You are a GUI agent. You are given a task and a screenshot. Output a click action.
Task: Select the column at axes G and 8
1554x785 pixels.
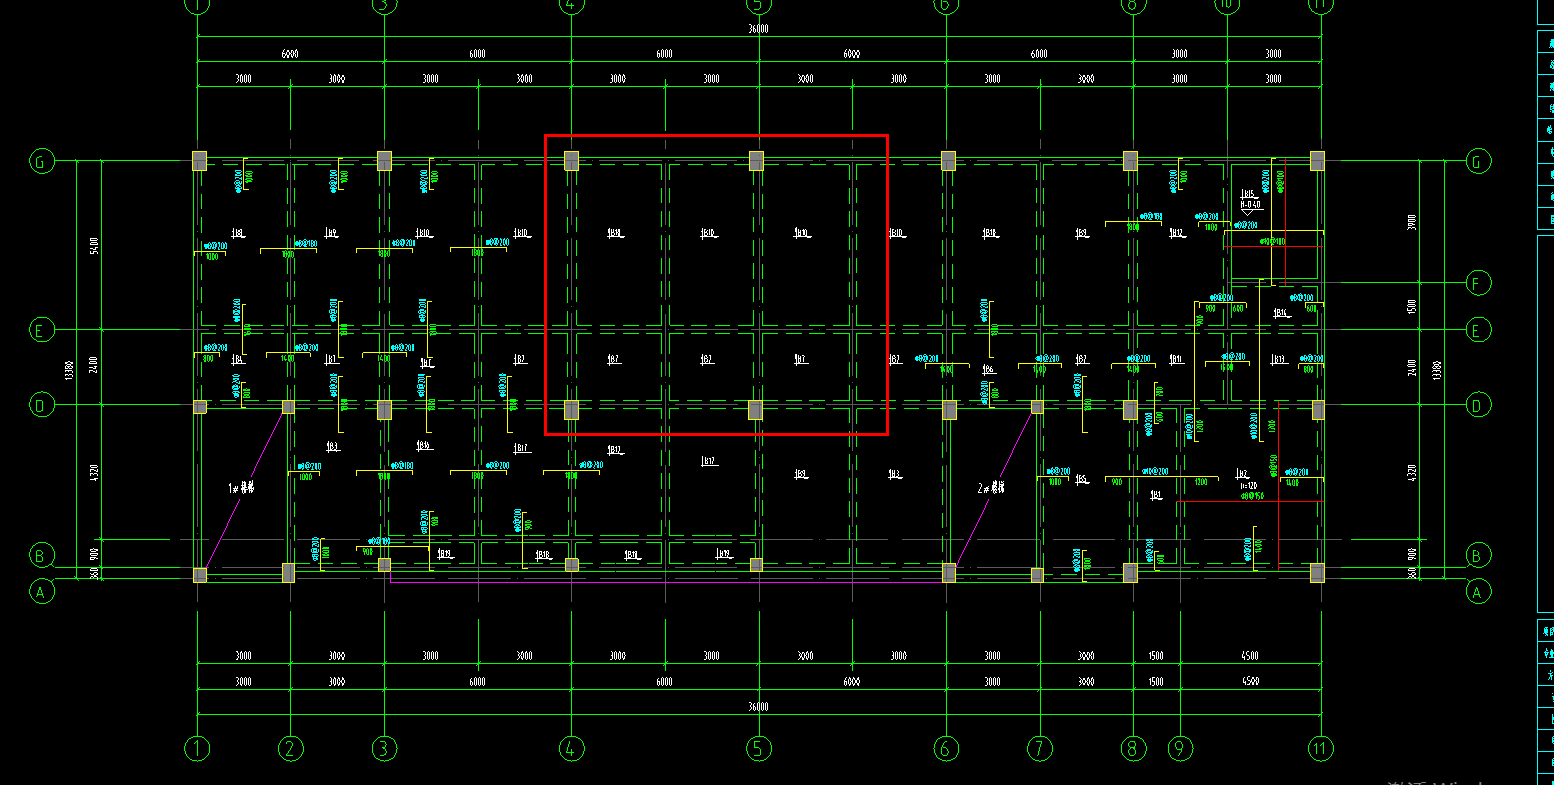point(1130,160)
